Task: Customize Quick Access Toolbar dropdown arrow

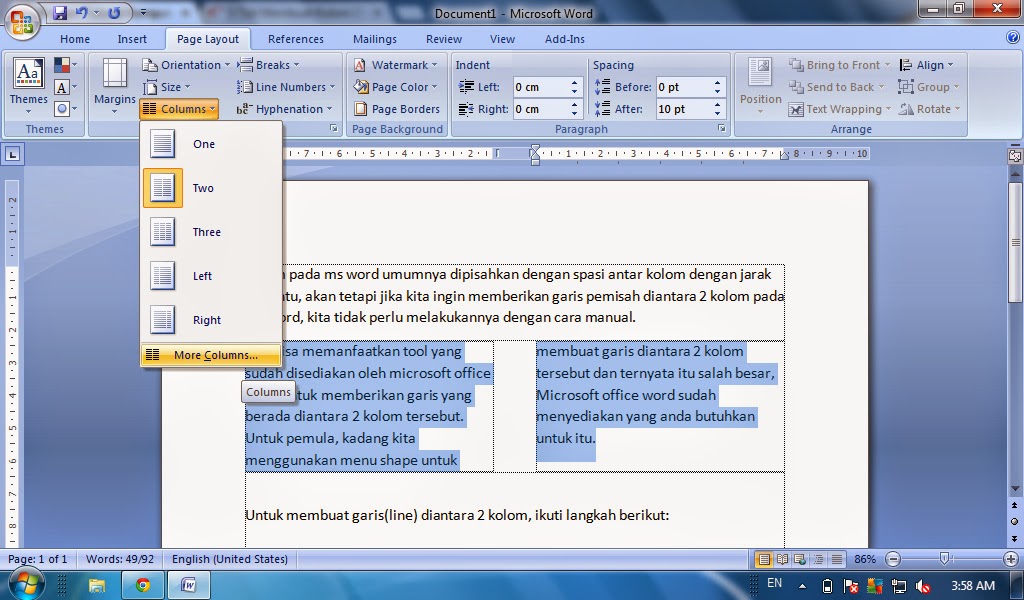Action: click(143, 12)
